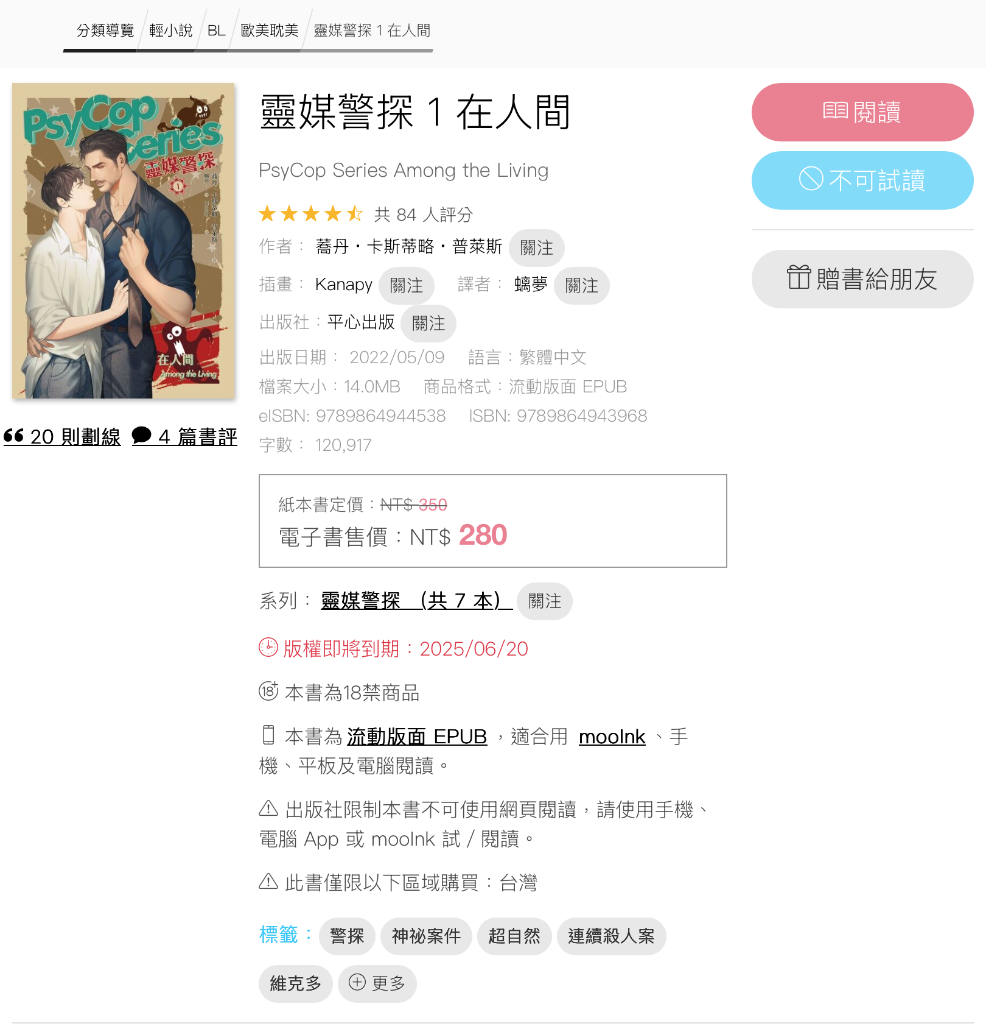Click the book icon on 閱讀 button
This screenshot has height=1024, width=986.
pos(835,111)
